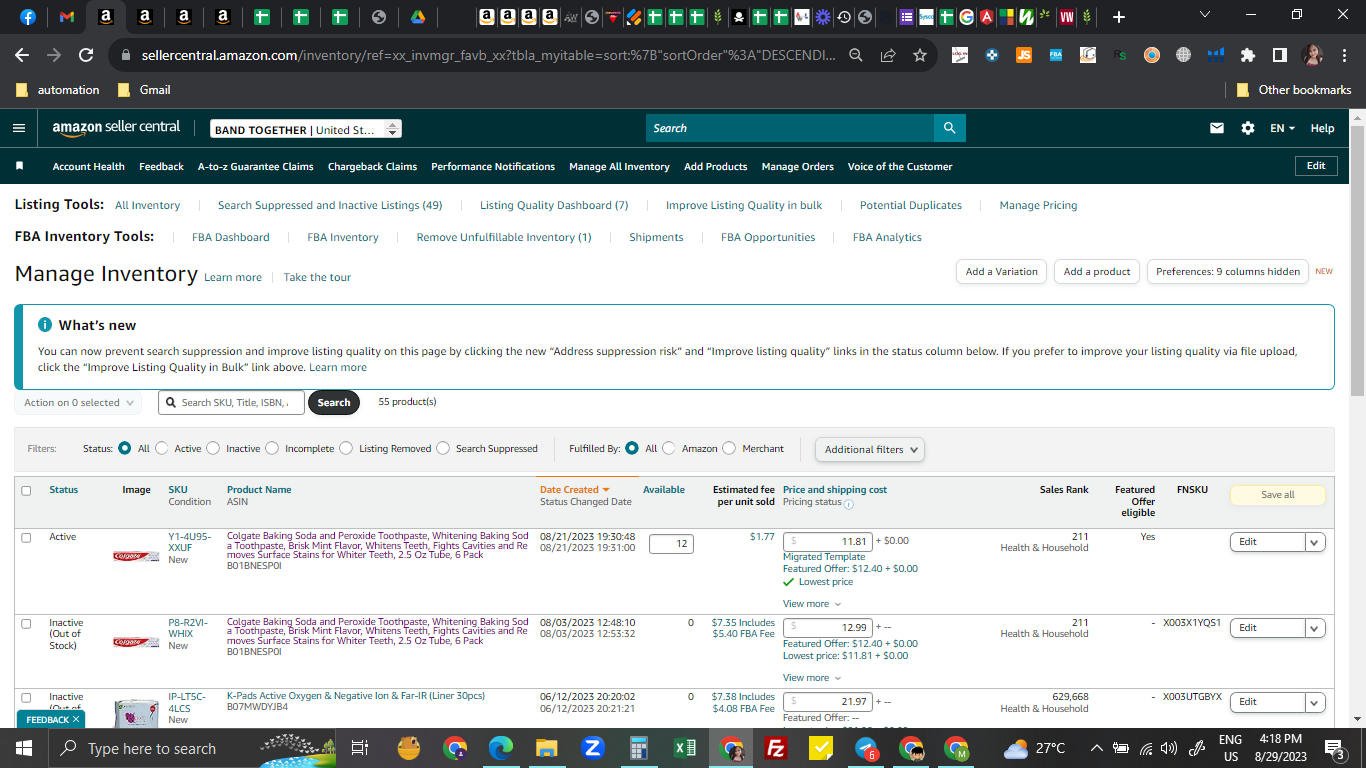Click the info icon next to Pricing status
The height and width of the screenshot is (768, 1366).
pos(849,503)
